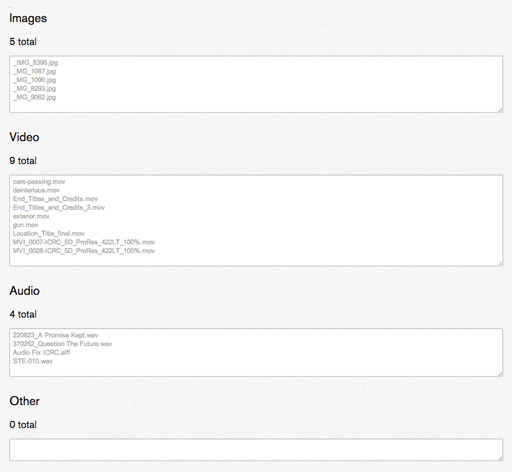Click the Video textarea resize handle
512x472 pixels.
[500, 263]
